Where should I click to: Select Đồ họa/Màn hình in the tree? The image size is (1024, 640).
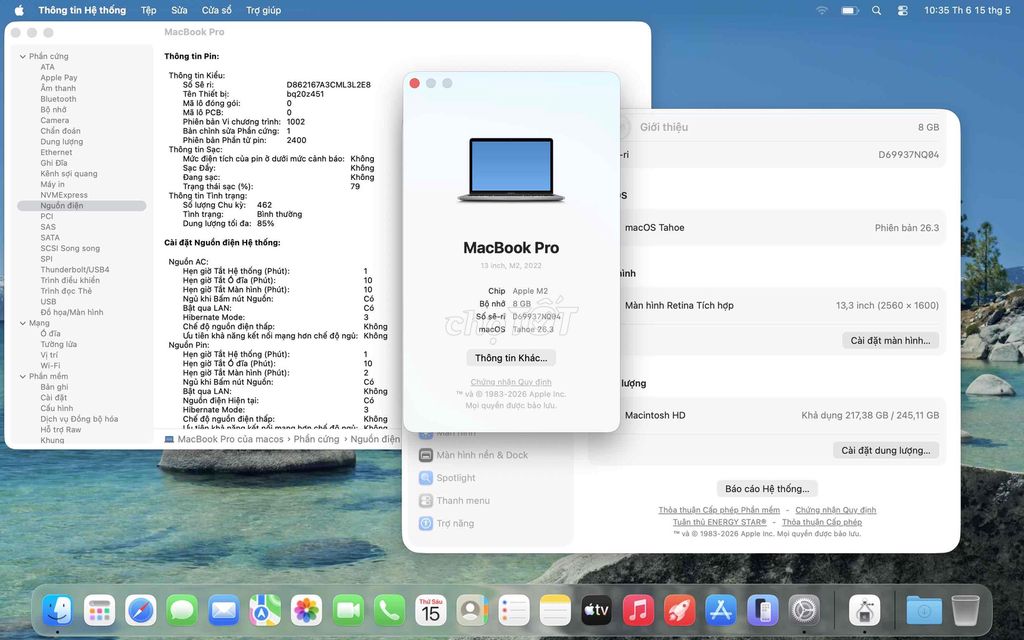71,312
